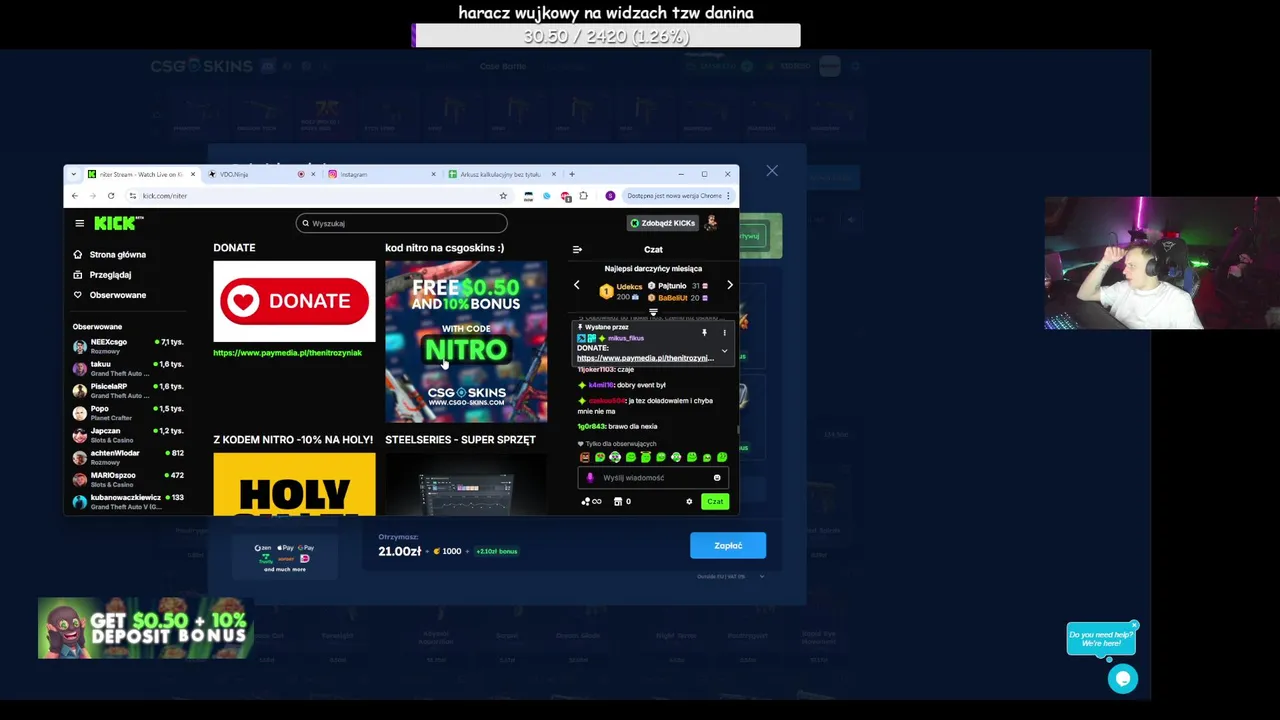Reload the kick.com page
Image resolution: width=1280 pixels, height=720 pixels.
click(x=111, y=196)
